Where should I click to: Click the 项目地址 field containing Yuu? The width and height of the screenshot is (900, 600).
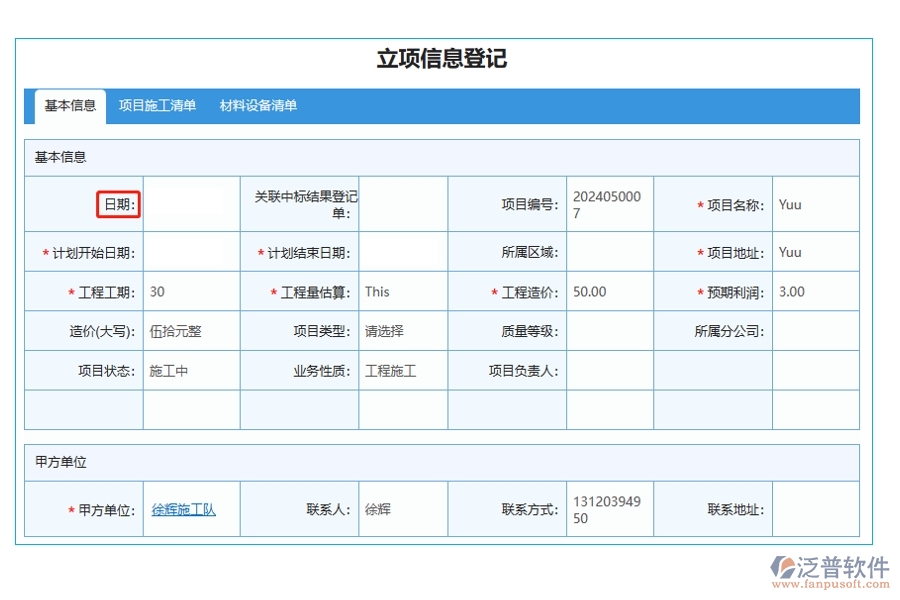816,252
